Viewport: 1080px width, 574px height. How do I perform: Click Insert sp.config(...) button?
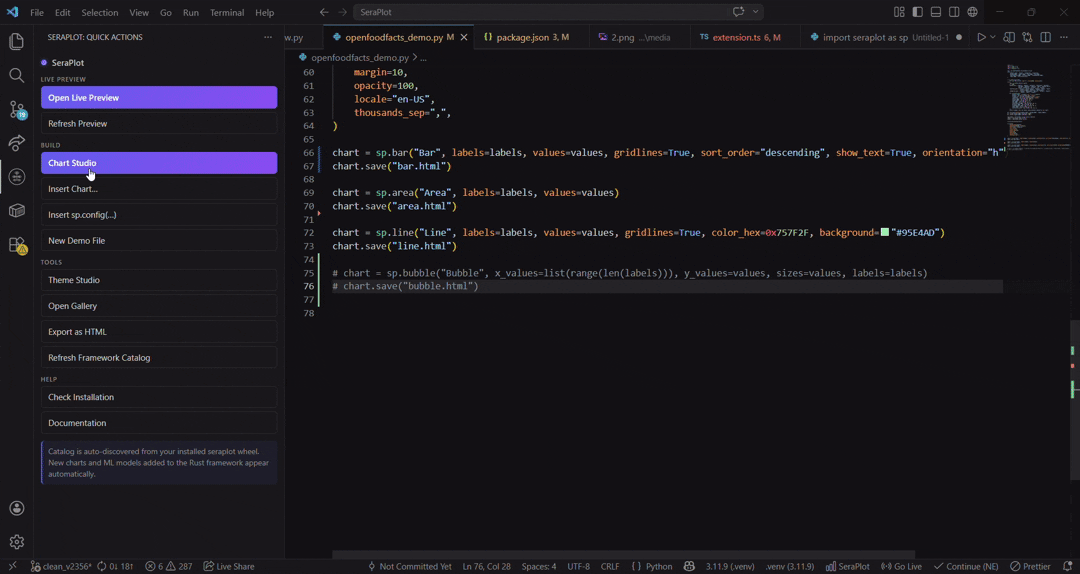click(159, 215)
